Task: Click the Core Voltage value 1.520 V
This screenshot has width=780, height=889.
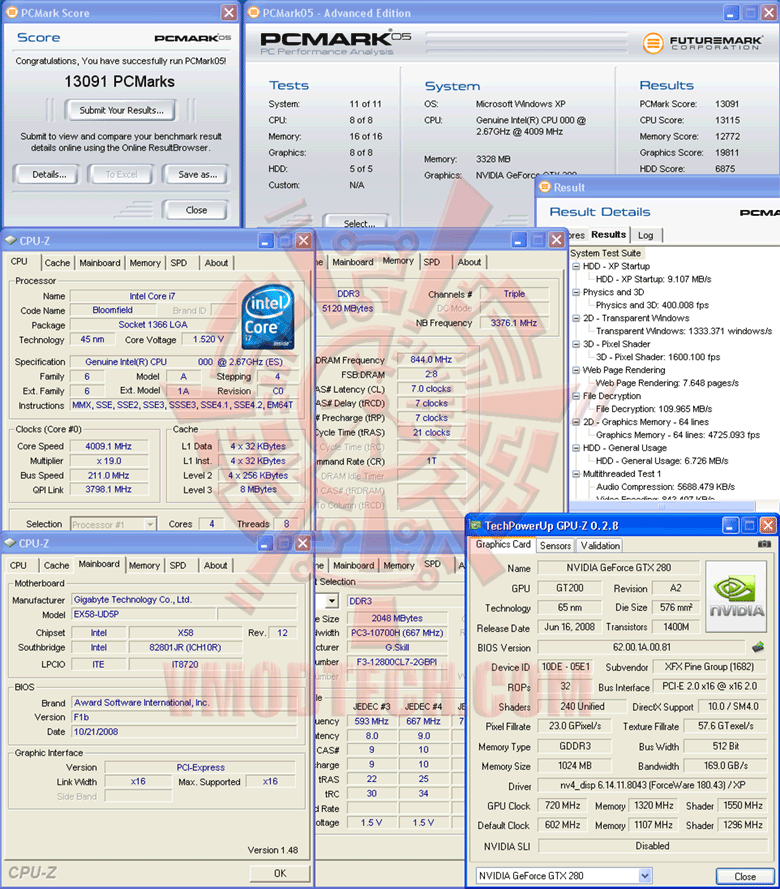Action: tap(208, 339)
